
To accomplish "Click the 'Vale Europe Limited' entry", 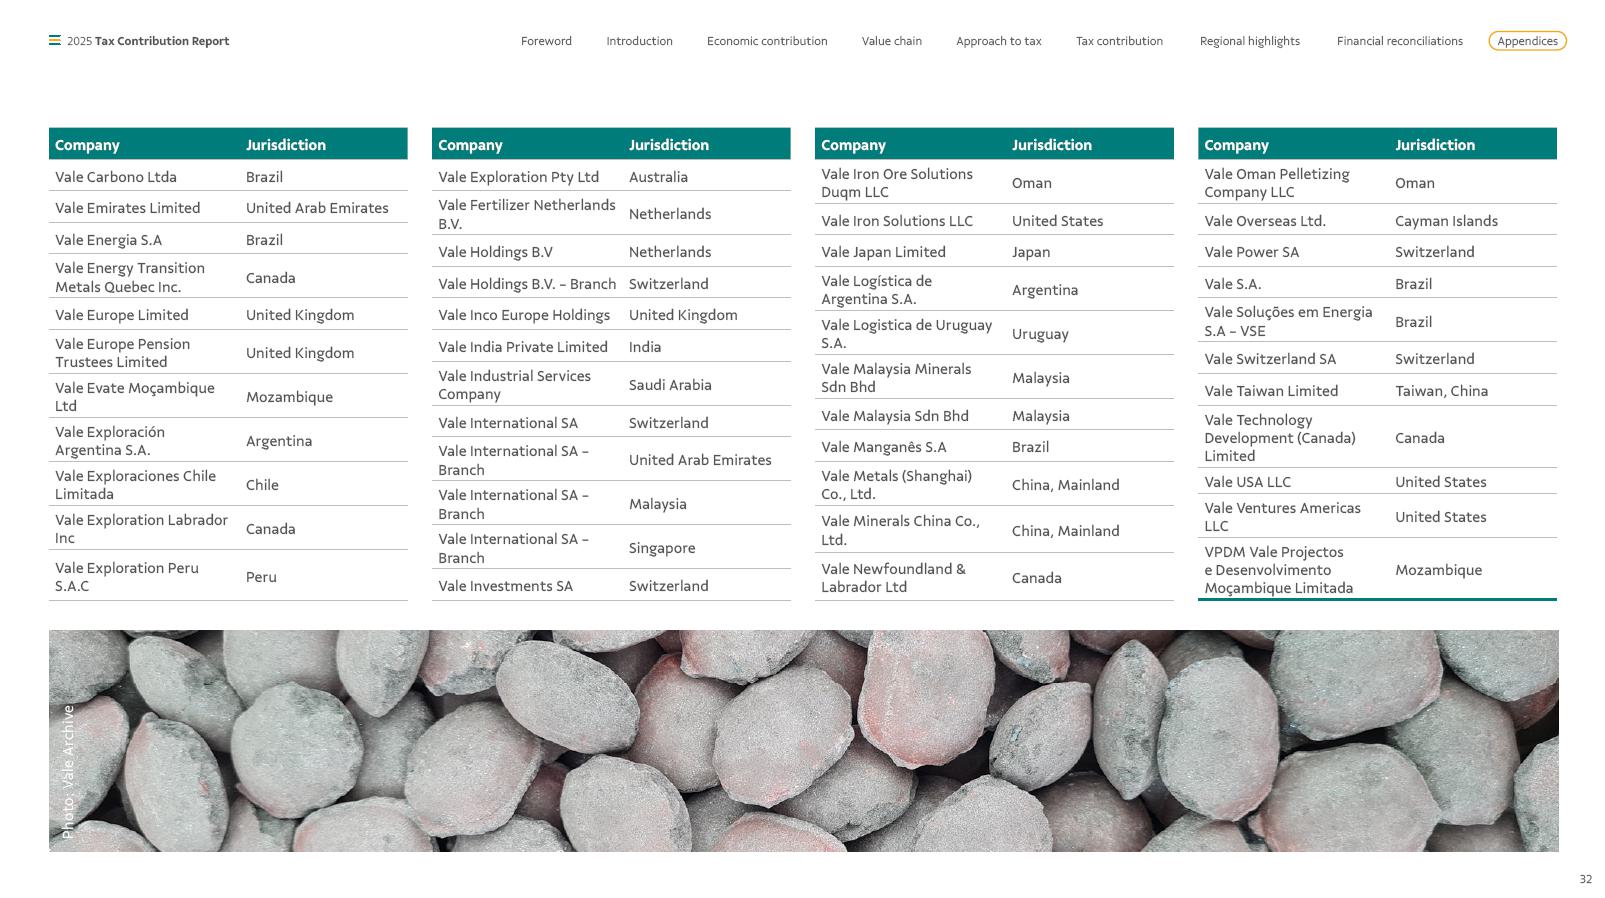I will 122,315.
